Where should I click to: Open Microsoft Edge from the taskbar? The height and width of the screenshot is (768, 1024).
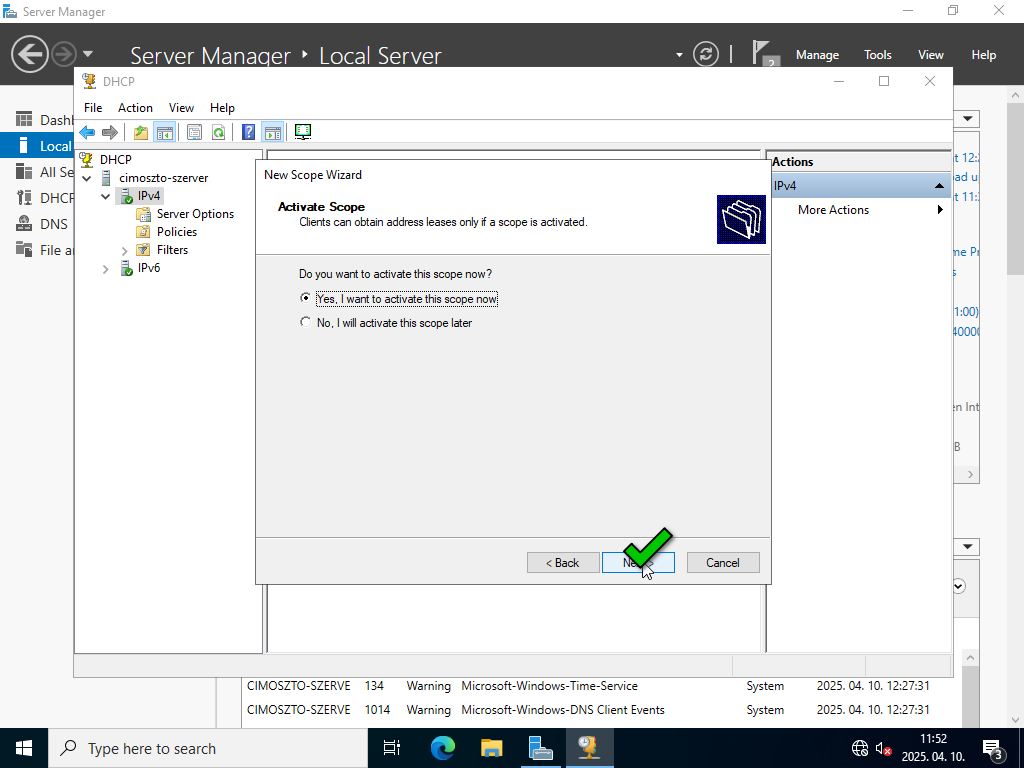[x=443, y=748]
